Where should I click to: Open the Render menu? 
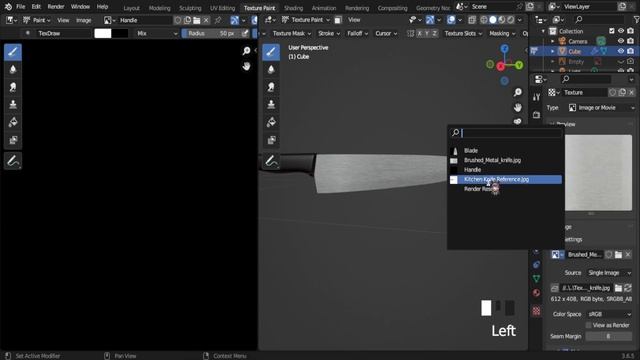(x=56, y=7)
